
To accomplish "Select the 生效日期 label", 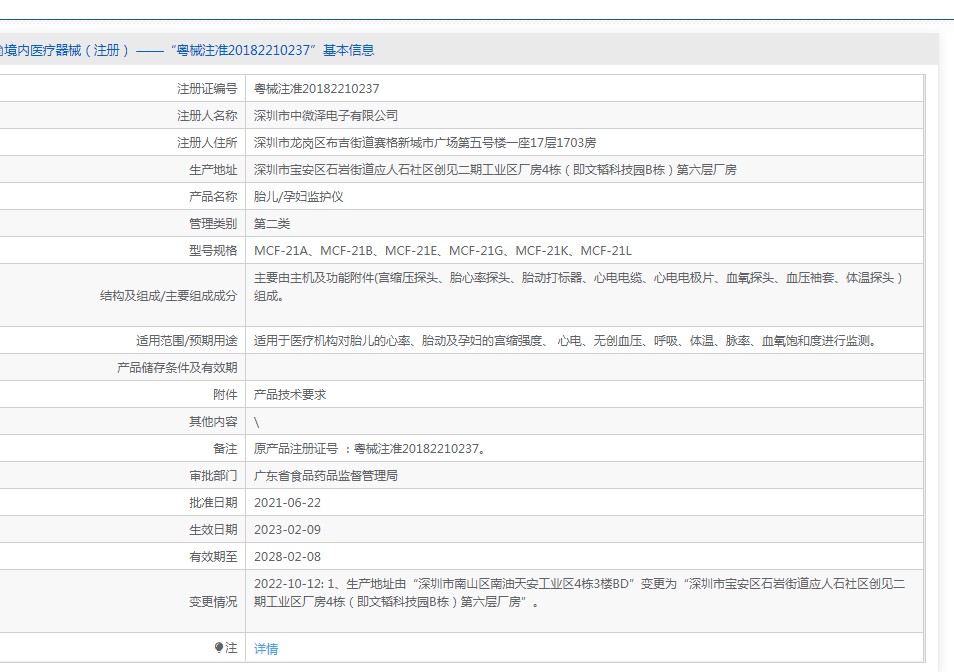I will (x=213, y=530).
